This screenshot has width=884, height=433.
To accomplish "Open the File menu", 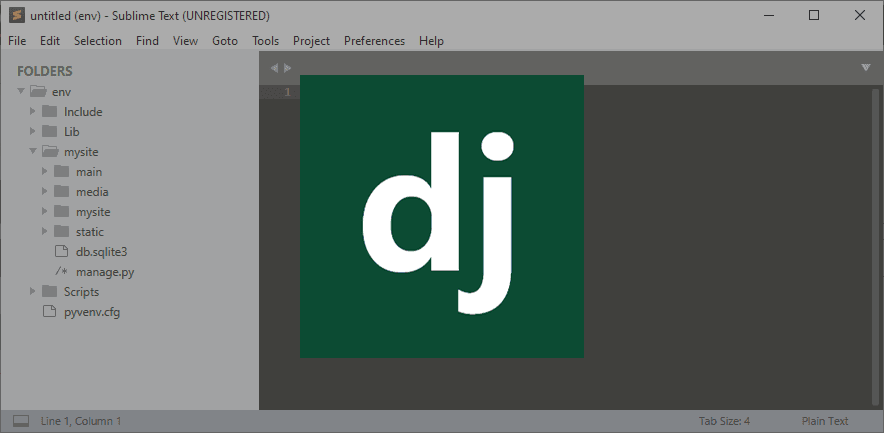I will pos(17,41).
